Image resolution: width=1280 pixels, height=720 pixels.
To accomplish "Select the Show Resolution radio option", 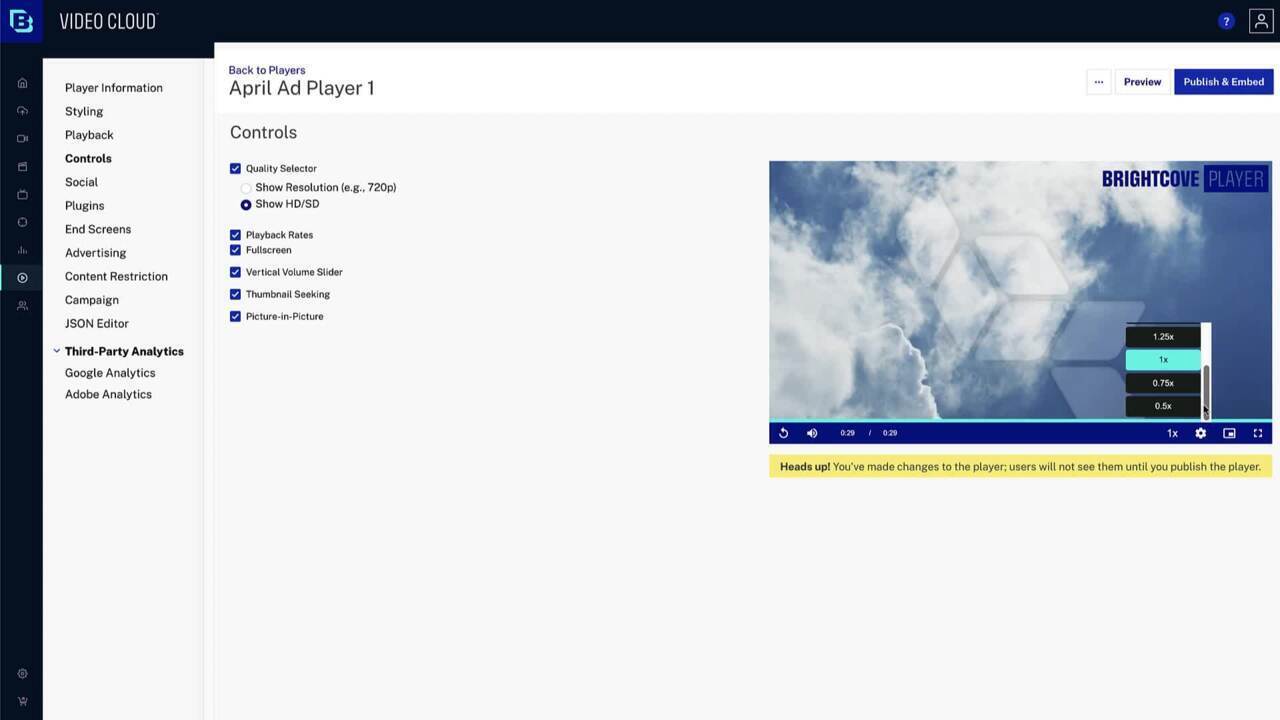I will (246, 188).
